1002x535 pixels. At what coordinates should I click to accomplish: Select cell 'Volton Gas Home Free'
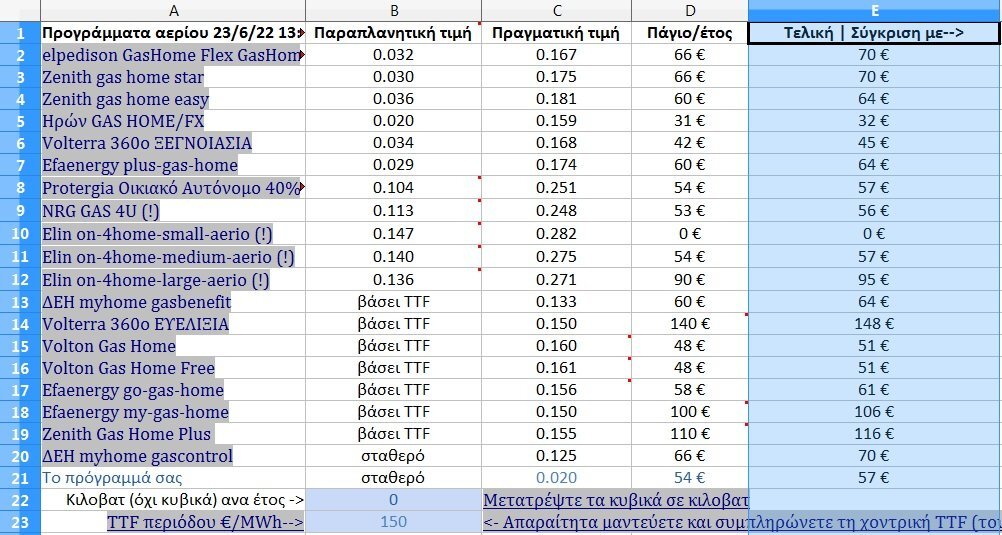[x=173, y=368]
